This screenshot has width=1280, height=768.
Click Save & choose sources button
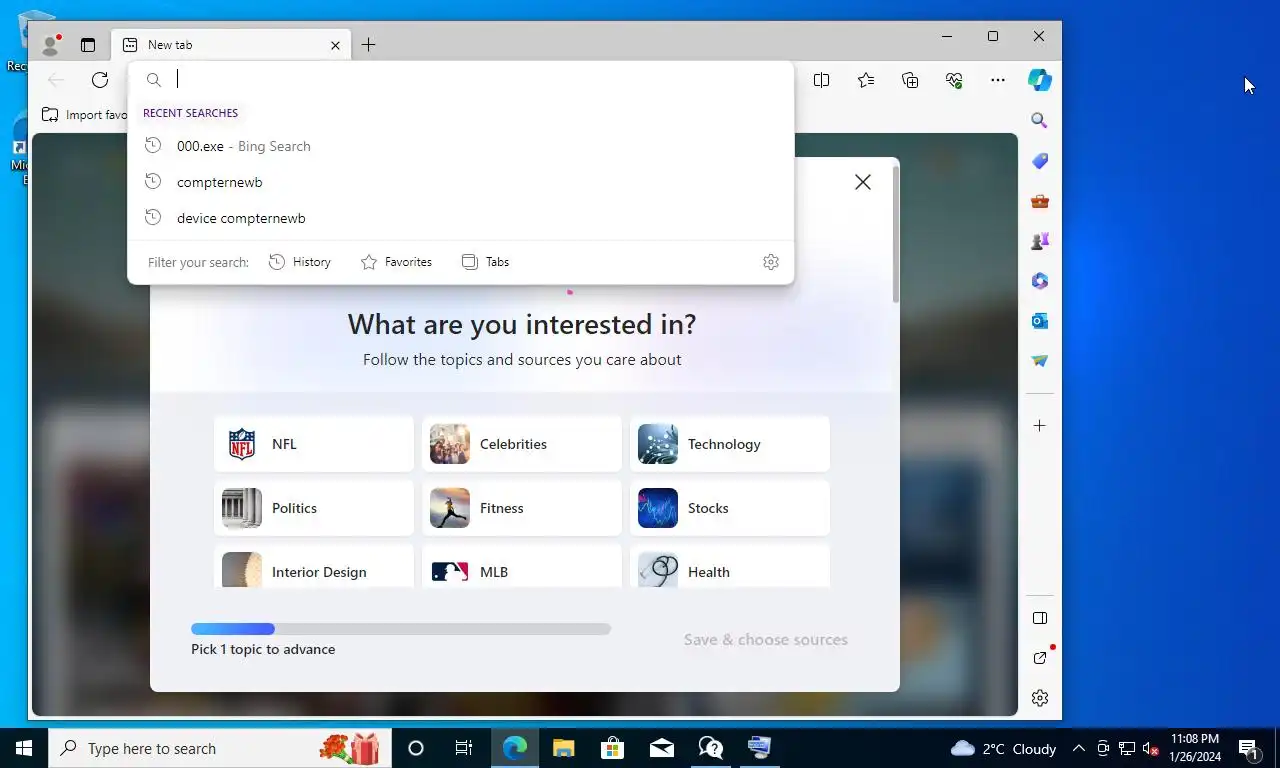pos(766,640)
